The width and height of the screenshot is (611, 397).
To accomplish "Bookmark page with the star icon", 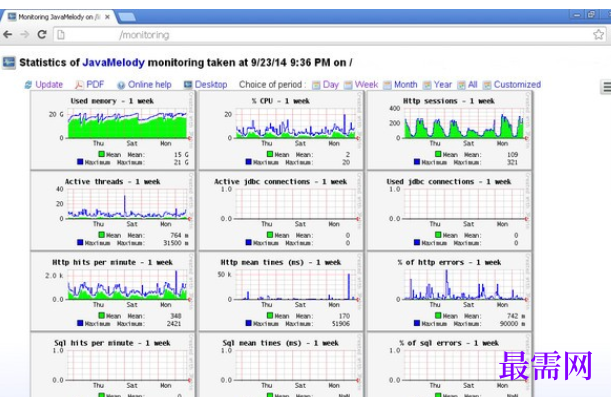I will pos(599,35).
